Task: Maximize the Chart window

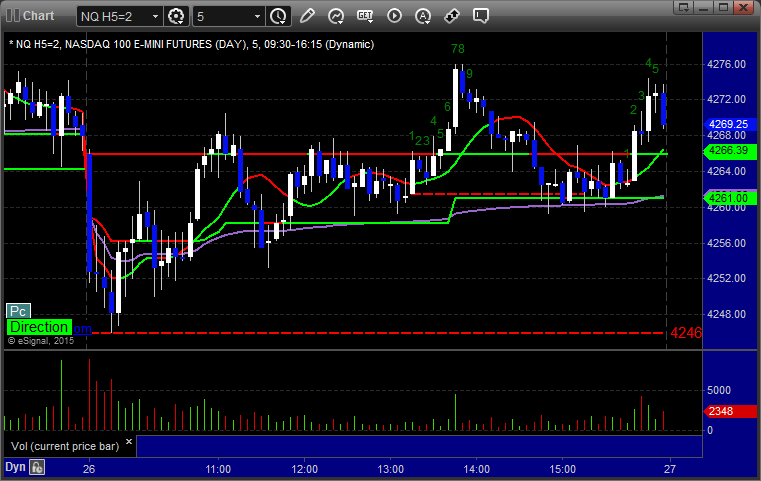Action: [x=723, y=7]
